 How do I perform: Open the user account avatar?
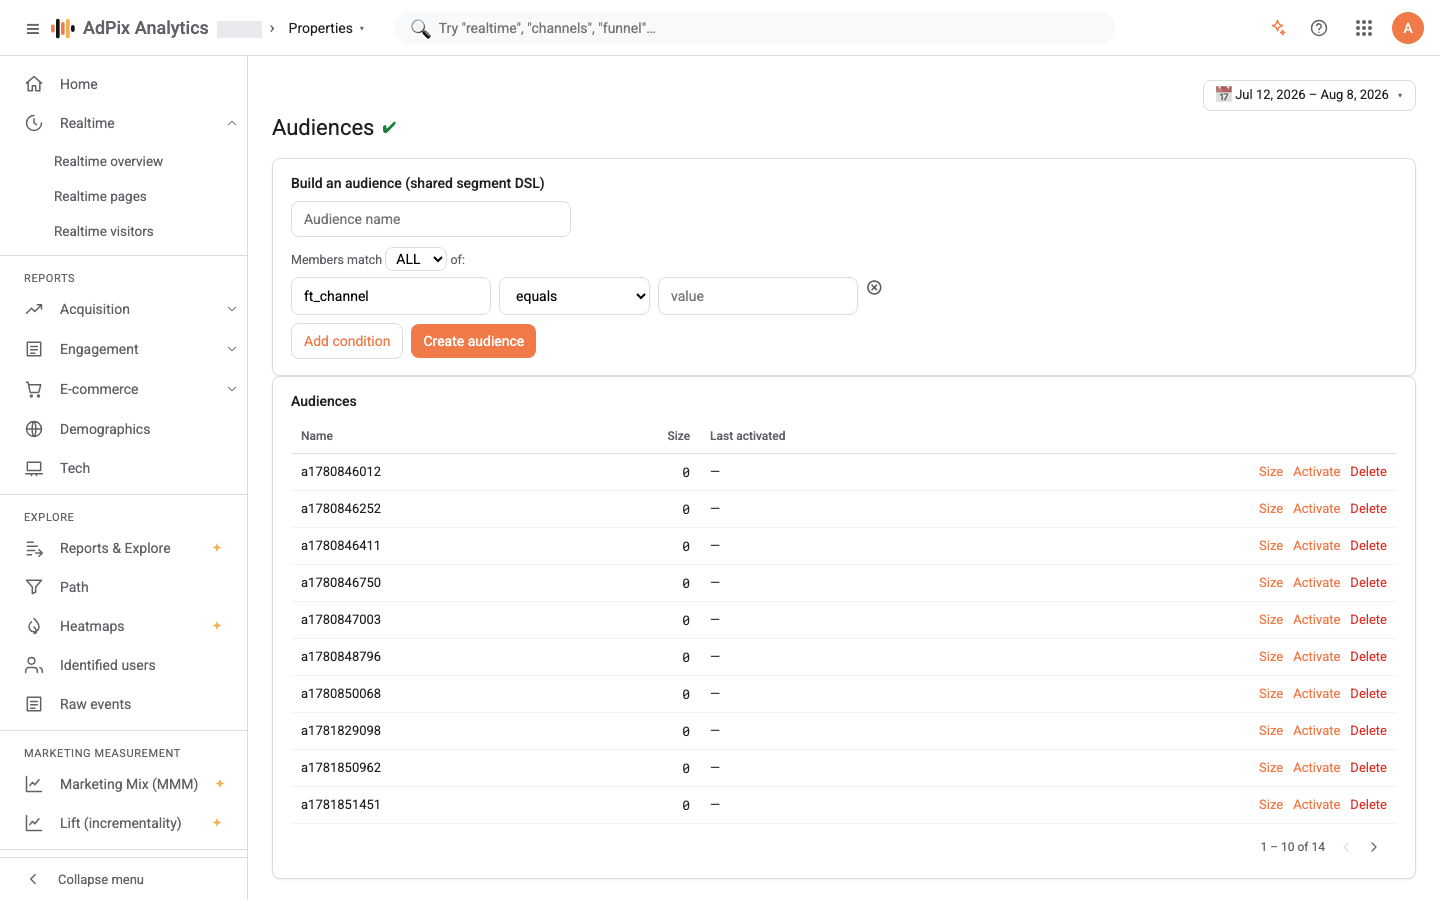1408,28
